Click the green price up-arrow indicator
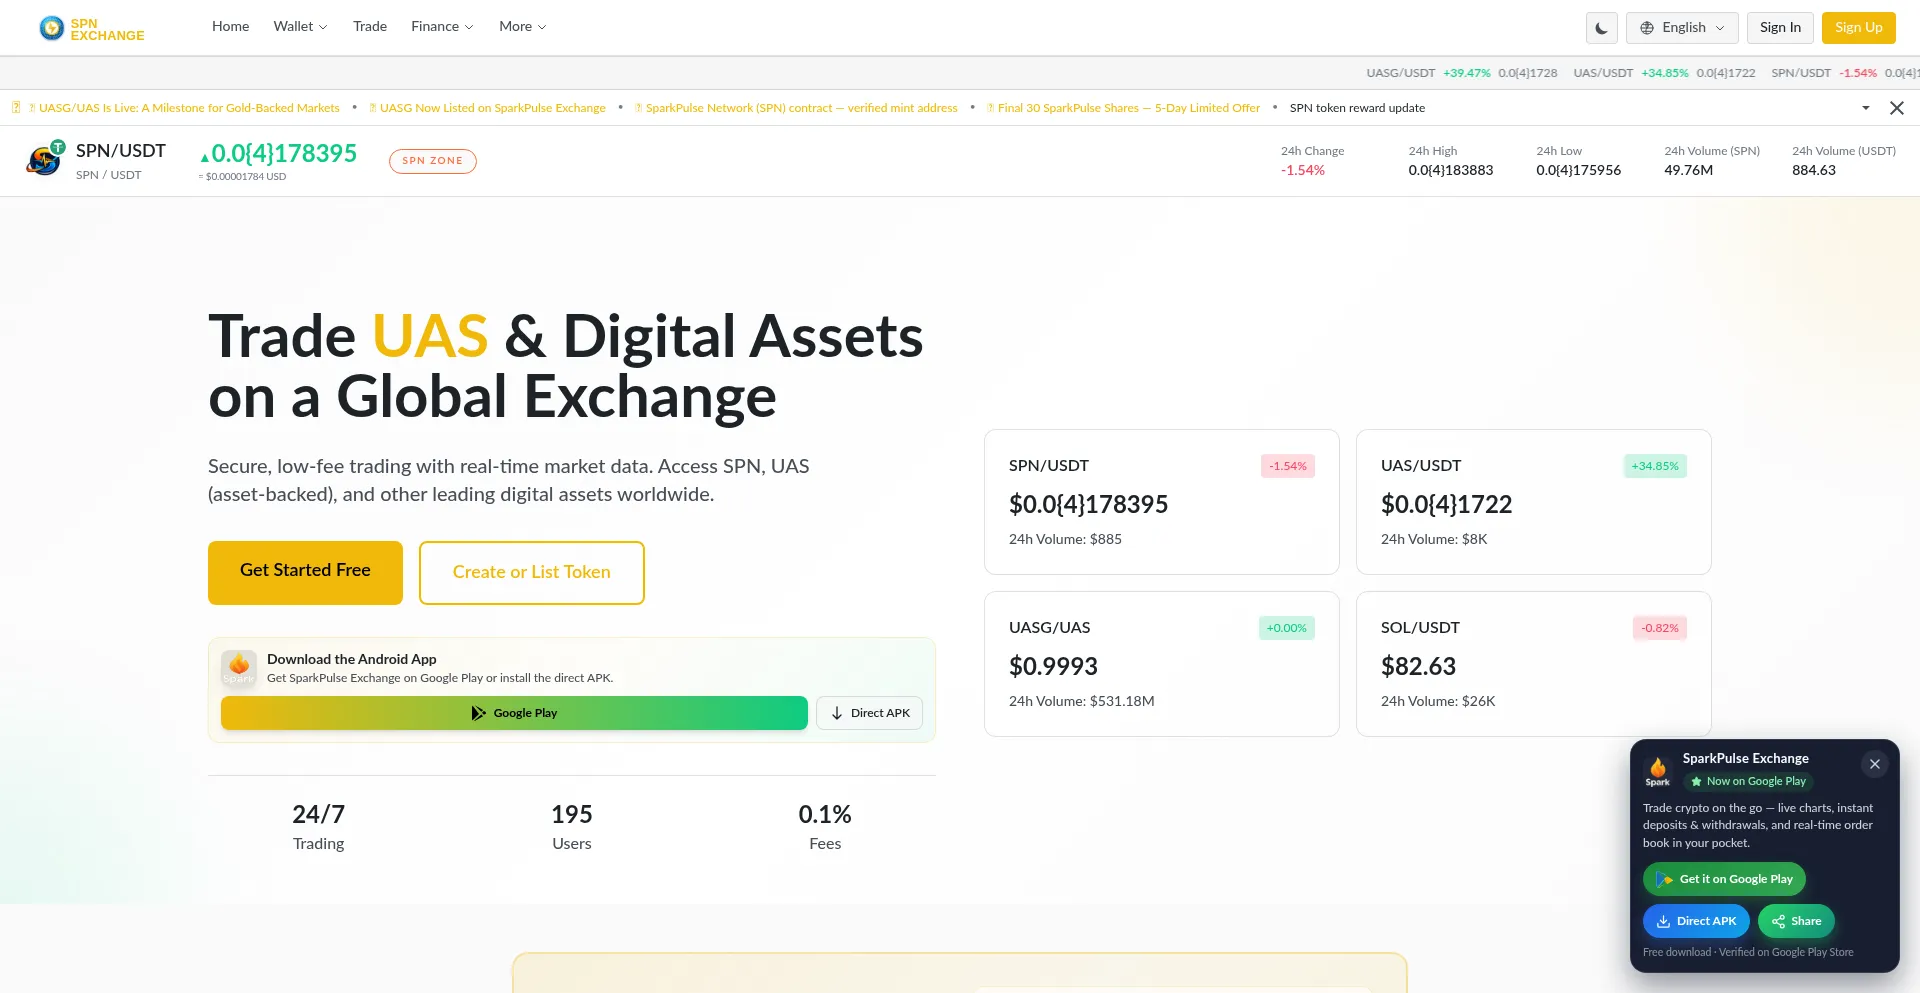Image resolution: width=1920 pixels, height=993 pixels. [x=204, y=157]
